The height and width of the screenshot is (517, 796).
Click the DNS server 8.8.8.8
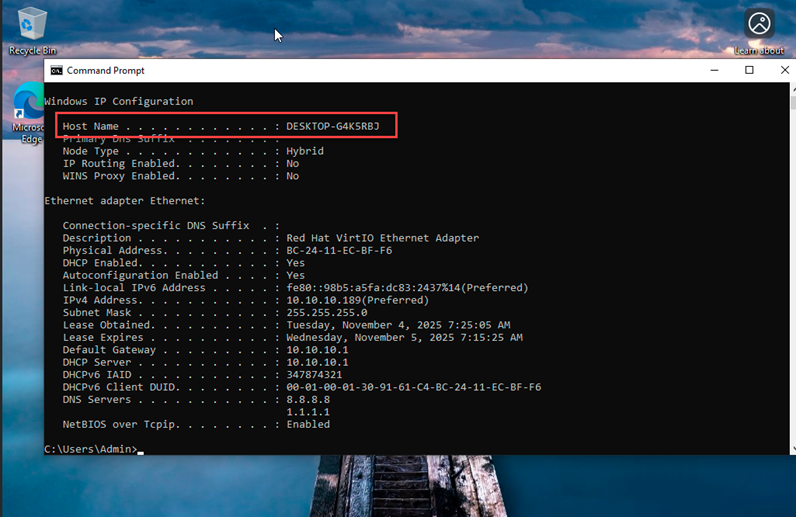click(x=308, y=400)
